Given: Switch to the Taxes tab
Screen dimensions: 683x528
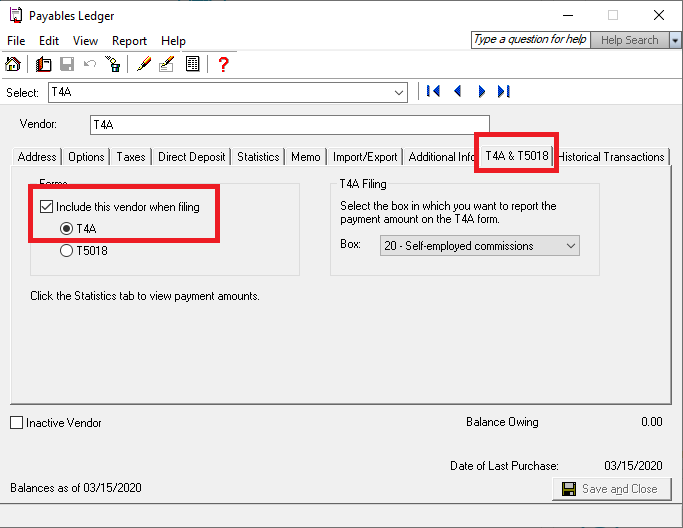Looking at the screenshot, I should coord(131,157).
